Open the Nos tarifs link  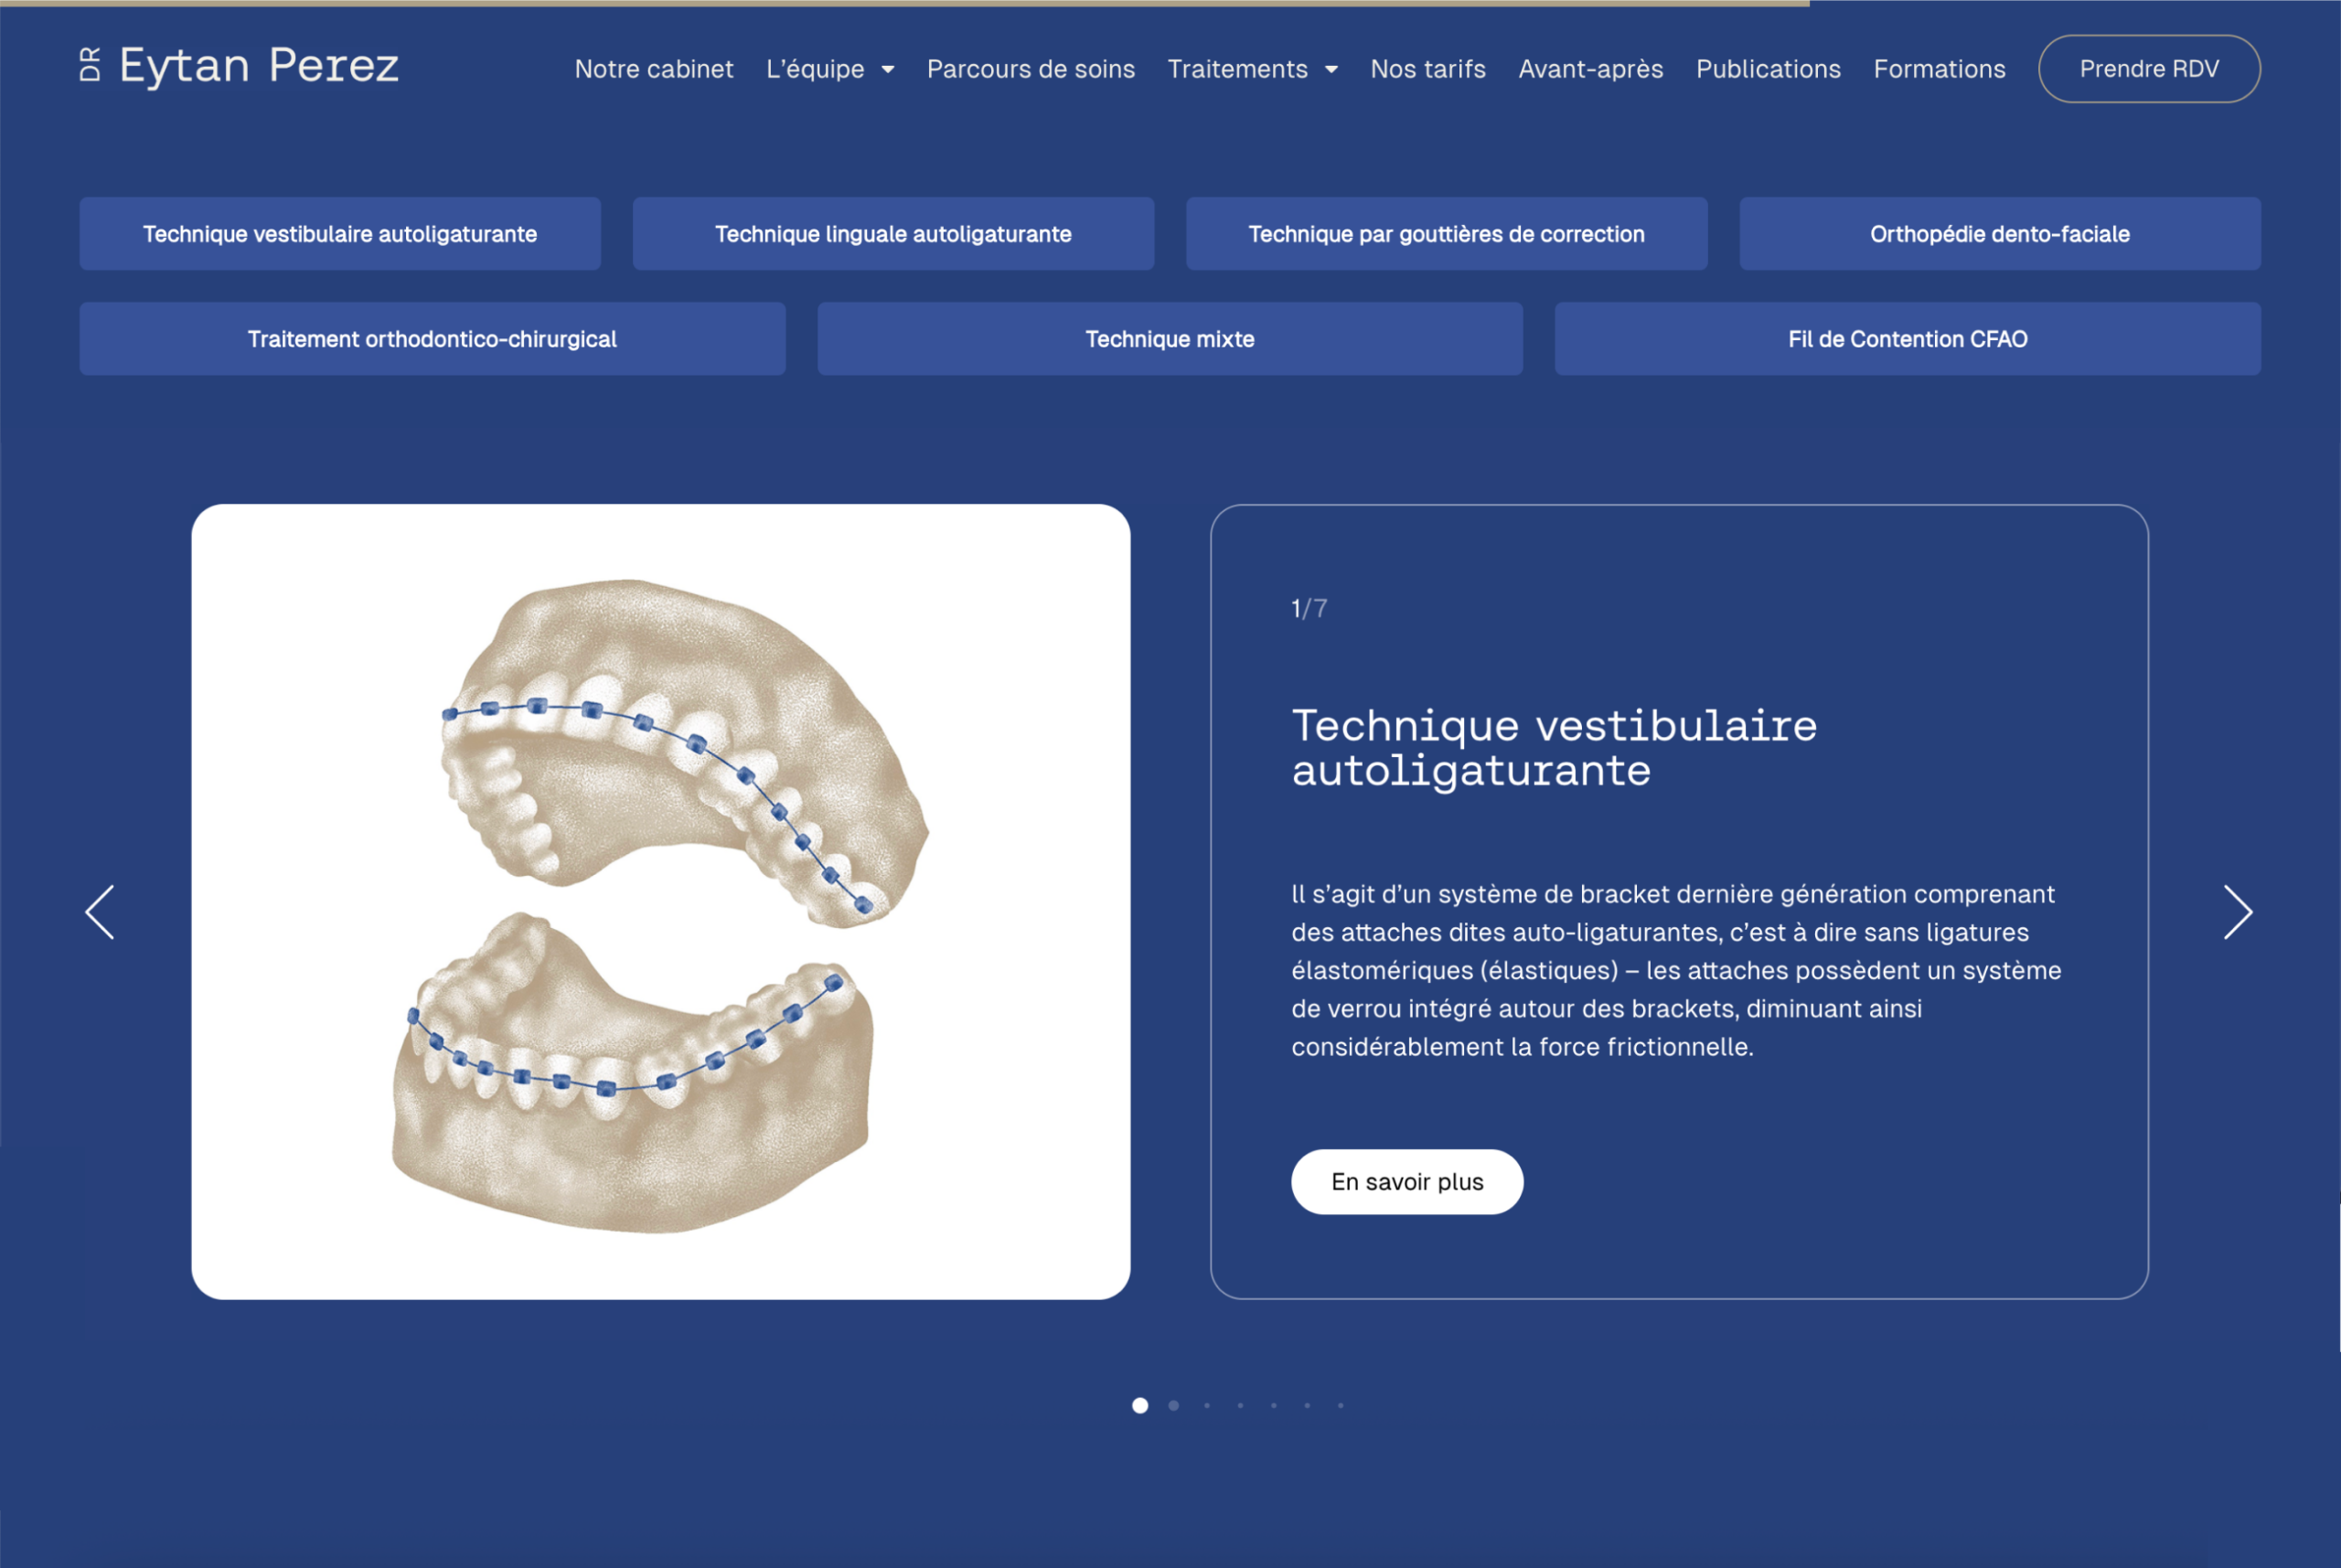1427,69
